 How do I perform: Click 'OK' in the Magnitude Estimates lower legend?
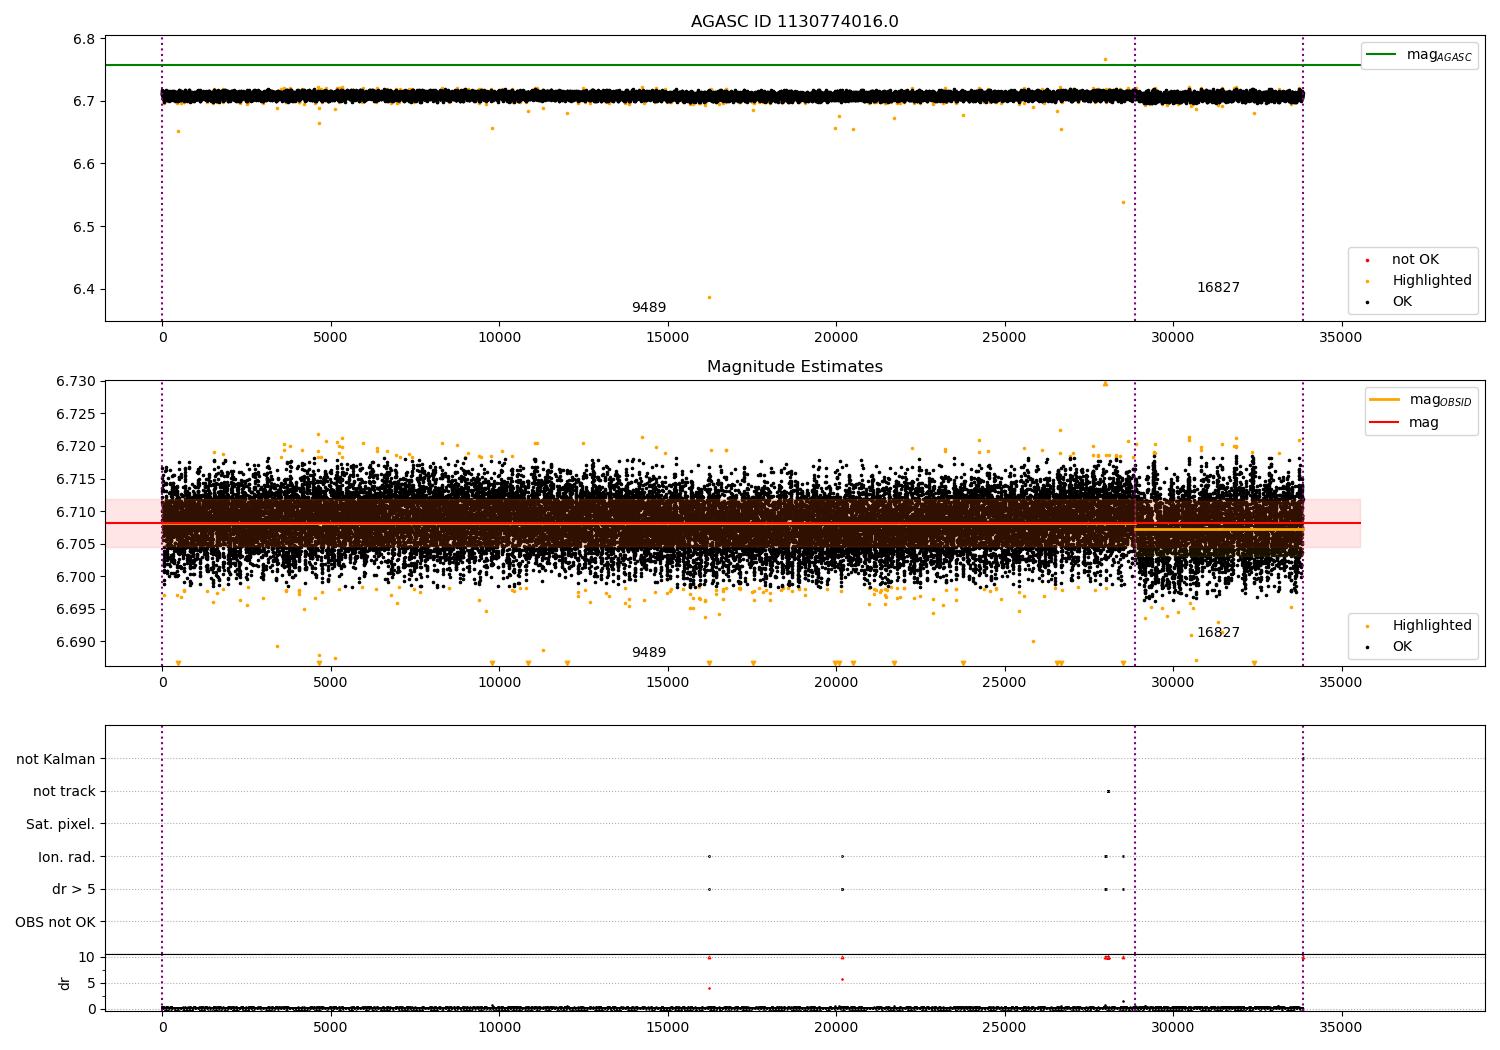click(x=1402, y=647)
